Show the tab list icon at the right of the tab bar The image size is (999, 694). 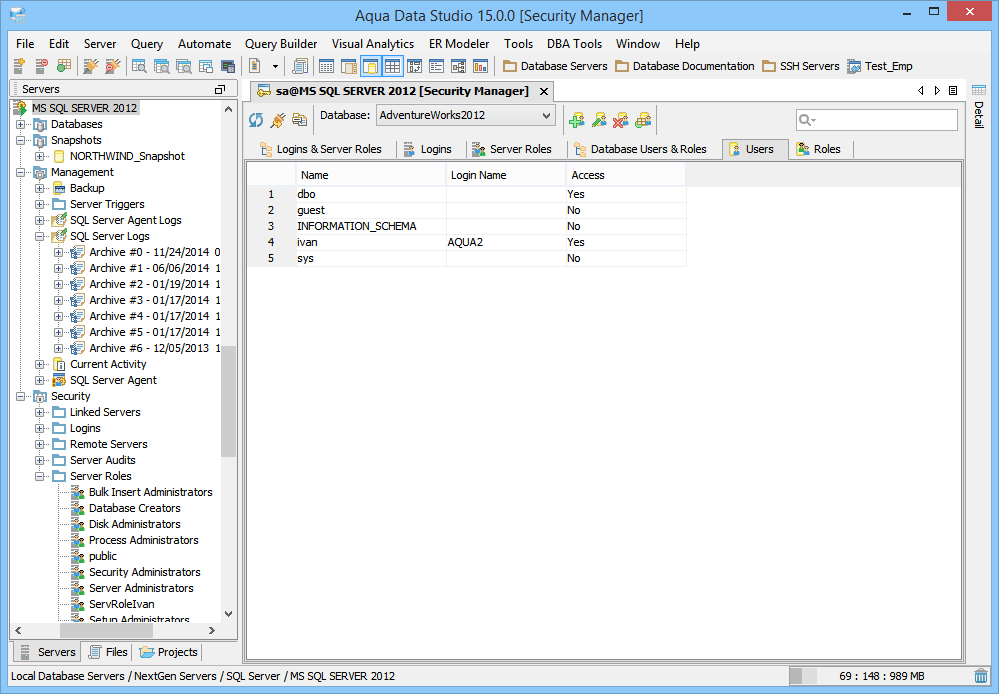click(x=953, y=90)
